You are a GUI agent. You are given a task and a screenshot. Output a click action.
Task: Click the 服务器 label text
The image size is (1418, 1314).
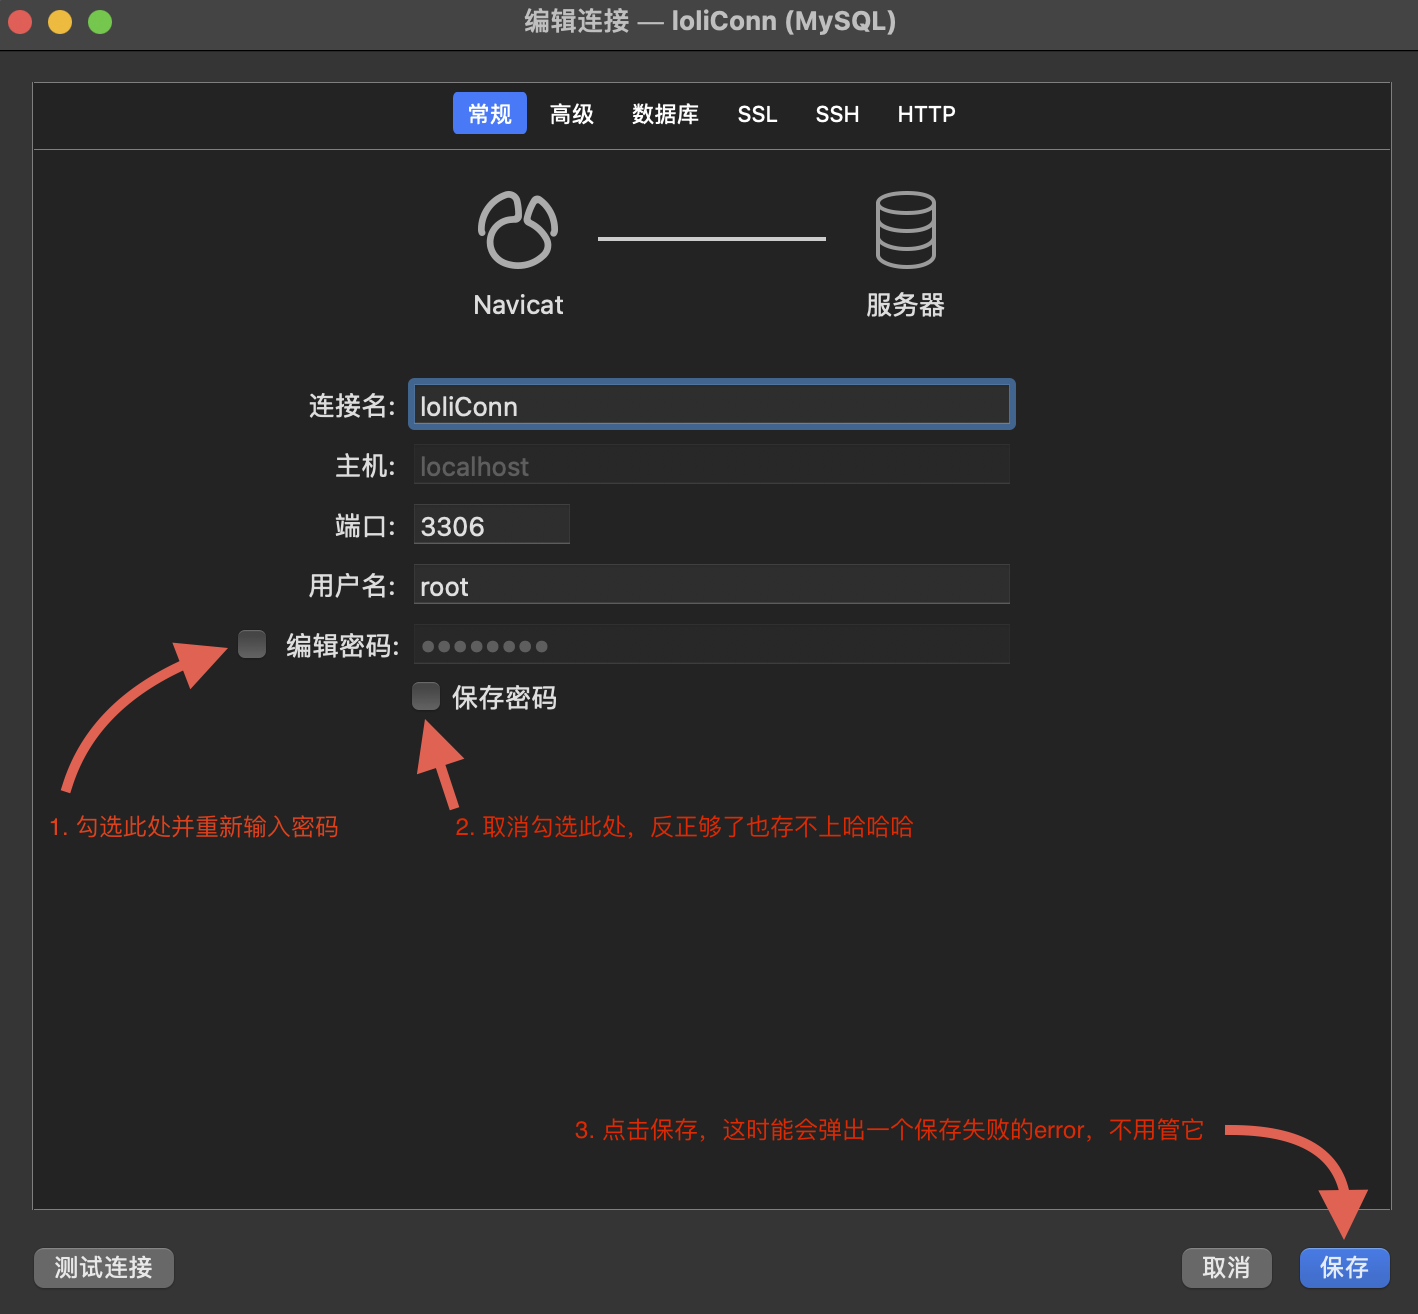pos(905,305)
